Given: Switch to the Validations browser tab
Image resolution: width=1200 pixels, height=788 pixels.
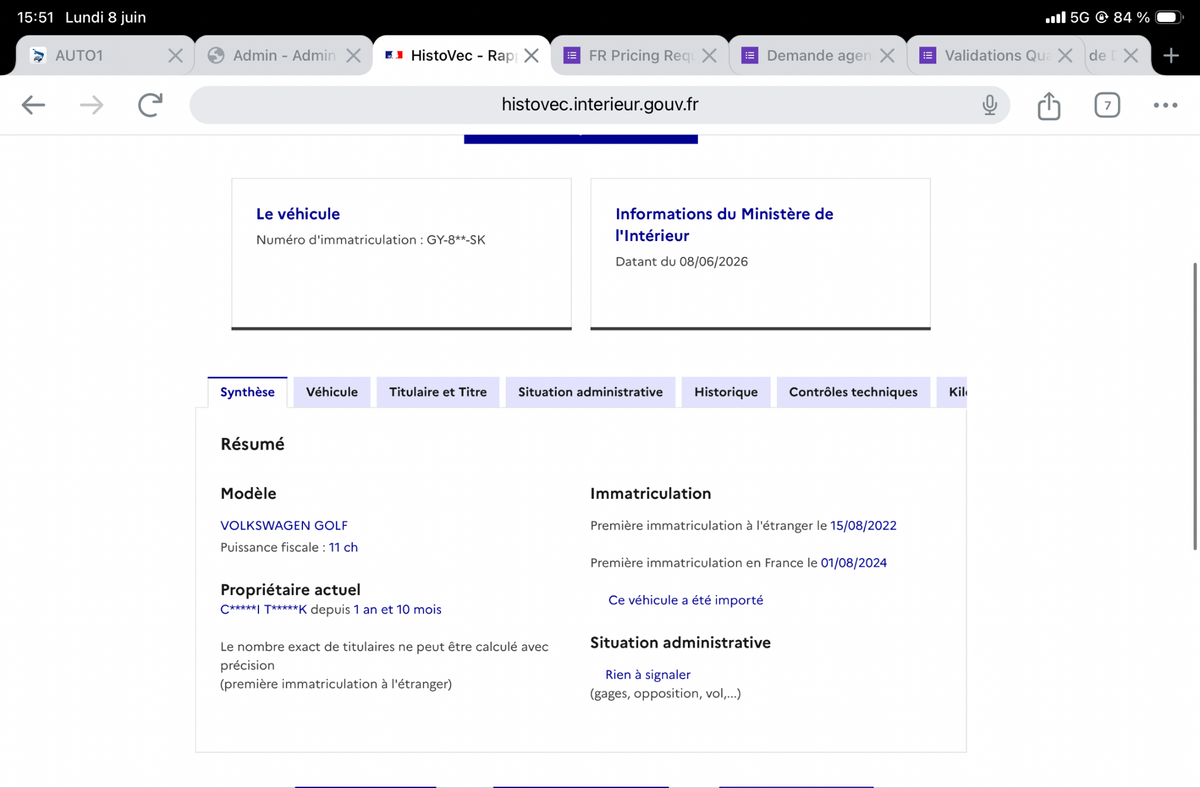Looking at the screenshot, I should pyautogui.click(x=987, y=56).
